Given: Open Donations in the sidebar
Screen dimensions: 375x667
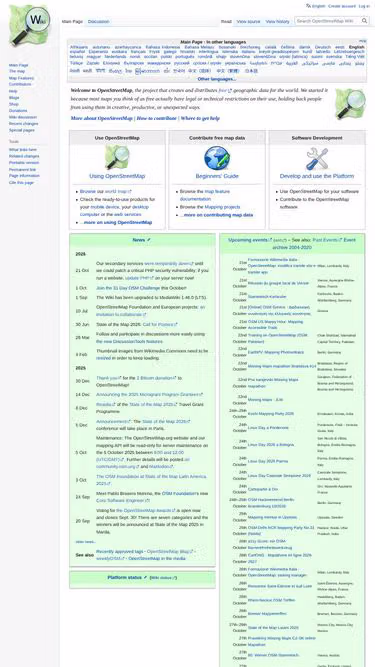Looking at the screenshot, I should tap(18, 111).
